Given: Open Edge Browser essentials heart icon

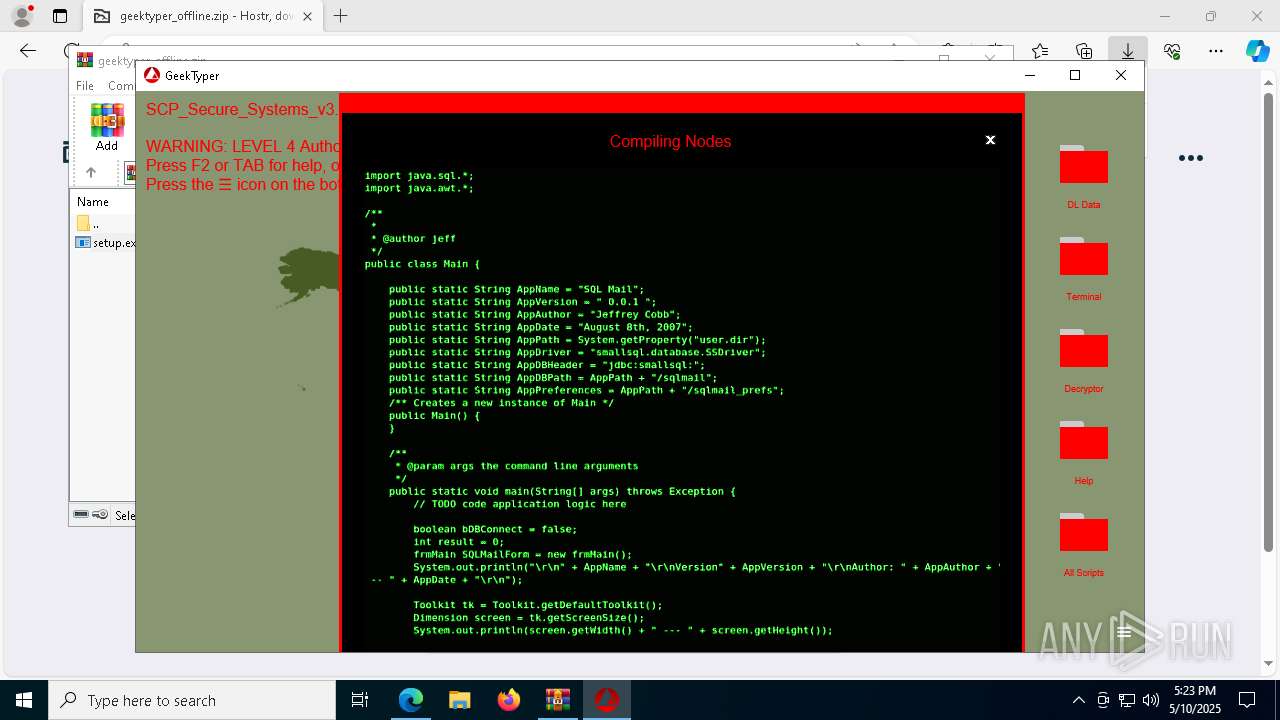Looking at the screenshot, I should pyautogui.click(x=1172, y=51).
